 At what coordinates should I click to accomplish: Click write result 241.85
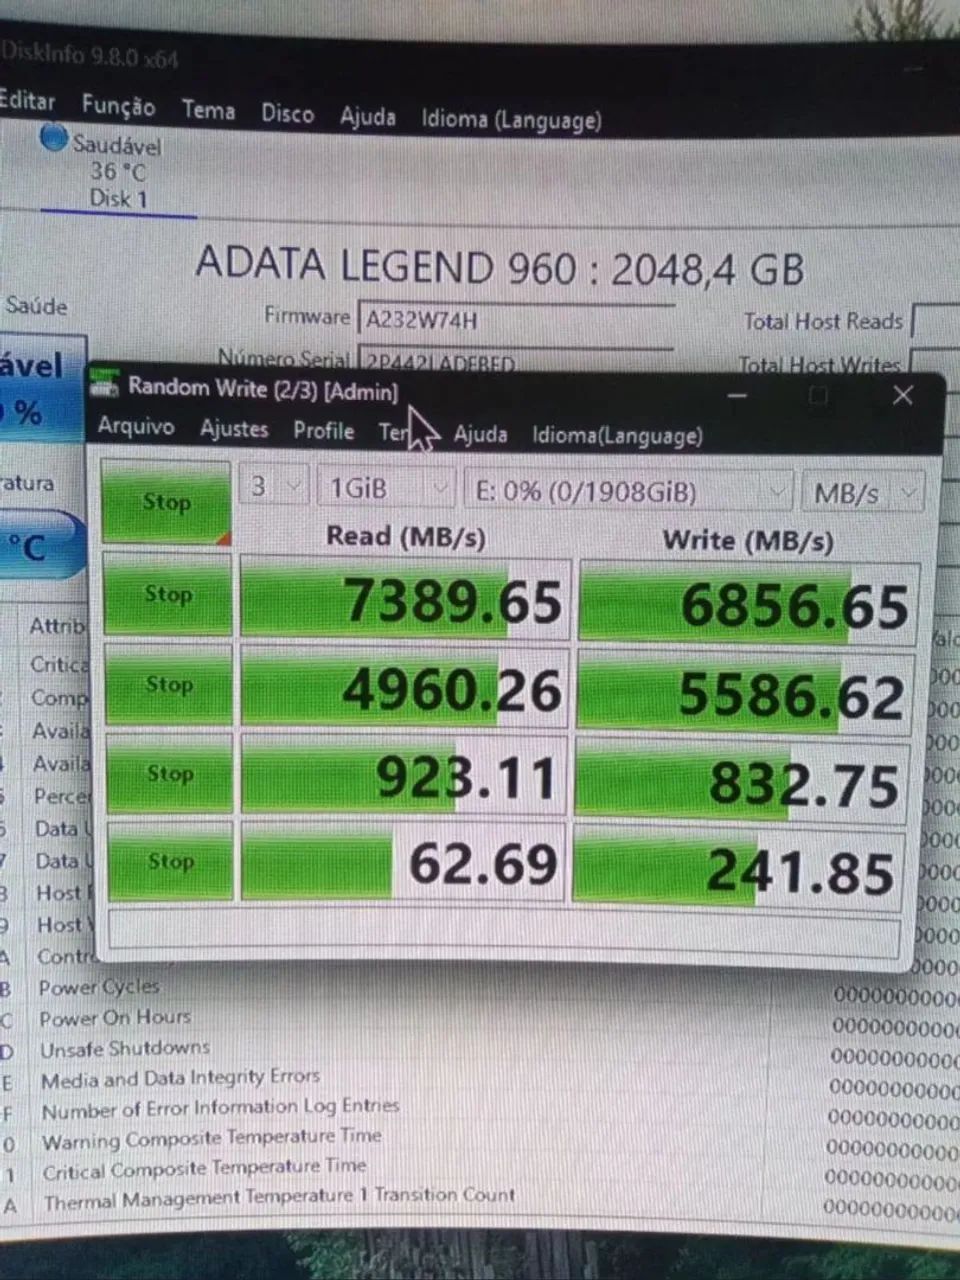pyautogui.click(x=740, y=869)
